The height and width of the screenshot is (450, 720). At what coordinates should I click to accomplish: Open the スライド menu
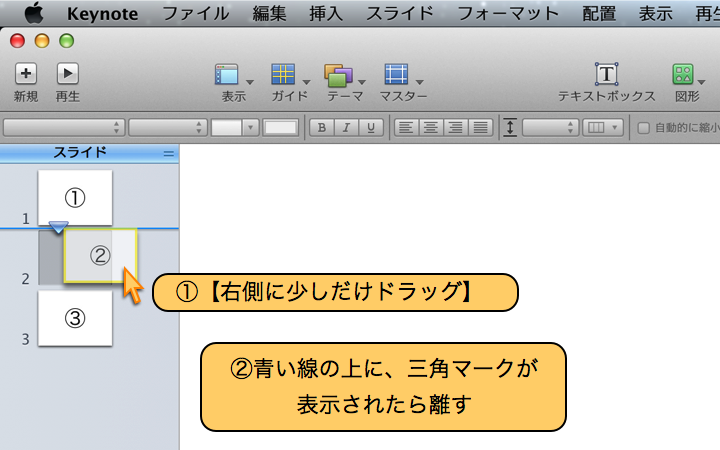400,13
